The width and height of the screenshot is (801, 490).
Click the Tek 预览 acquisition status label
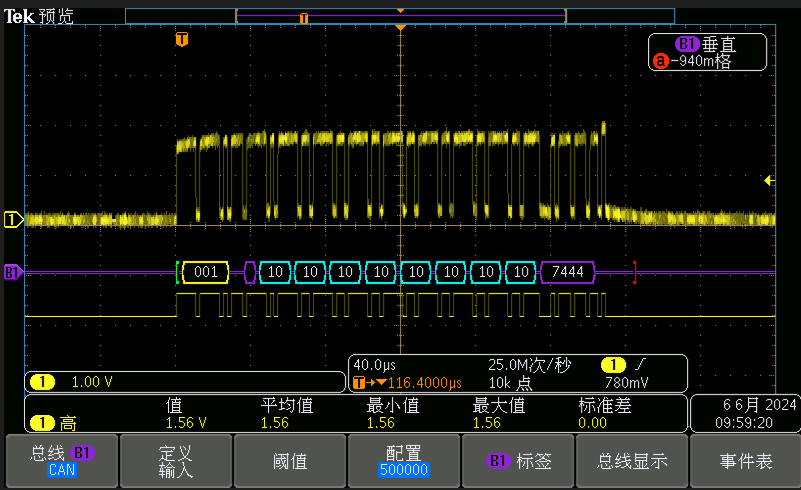(39, 16)
